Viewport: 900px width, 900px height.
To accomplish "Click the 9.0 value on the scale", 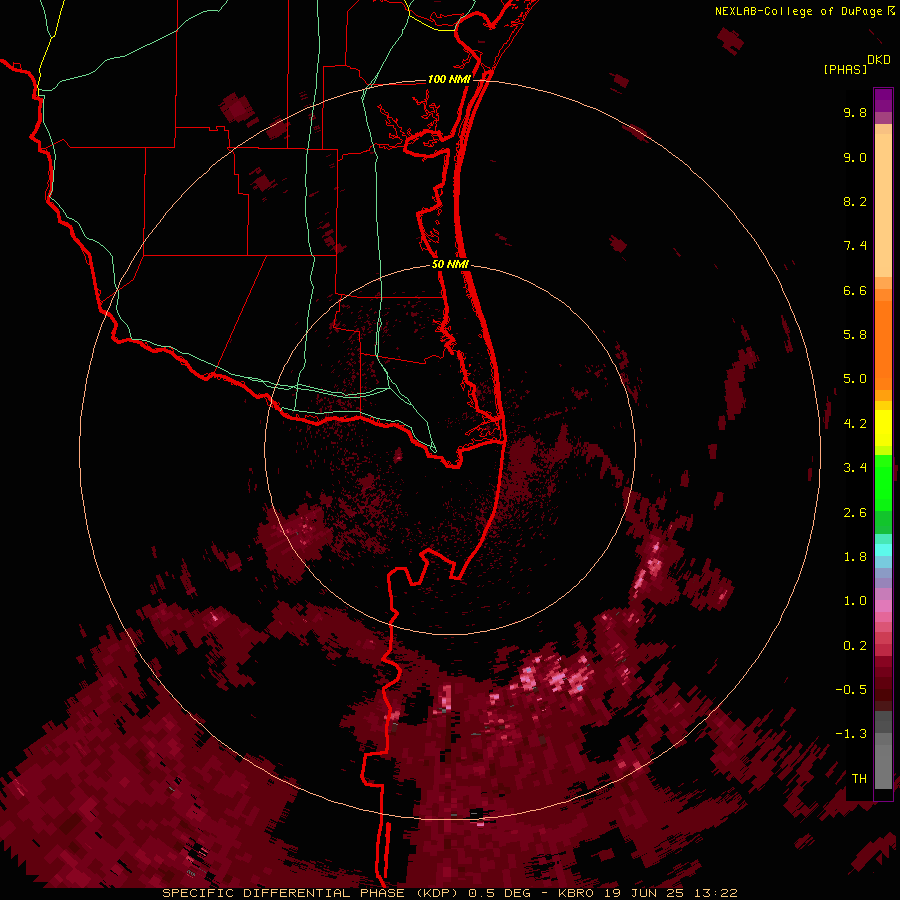I will tap(855, 157).
